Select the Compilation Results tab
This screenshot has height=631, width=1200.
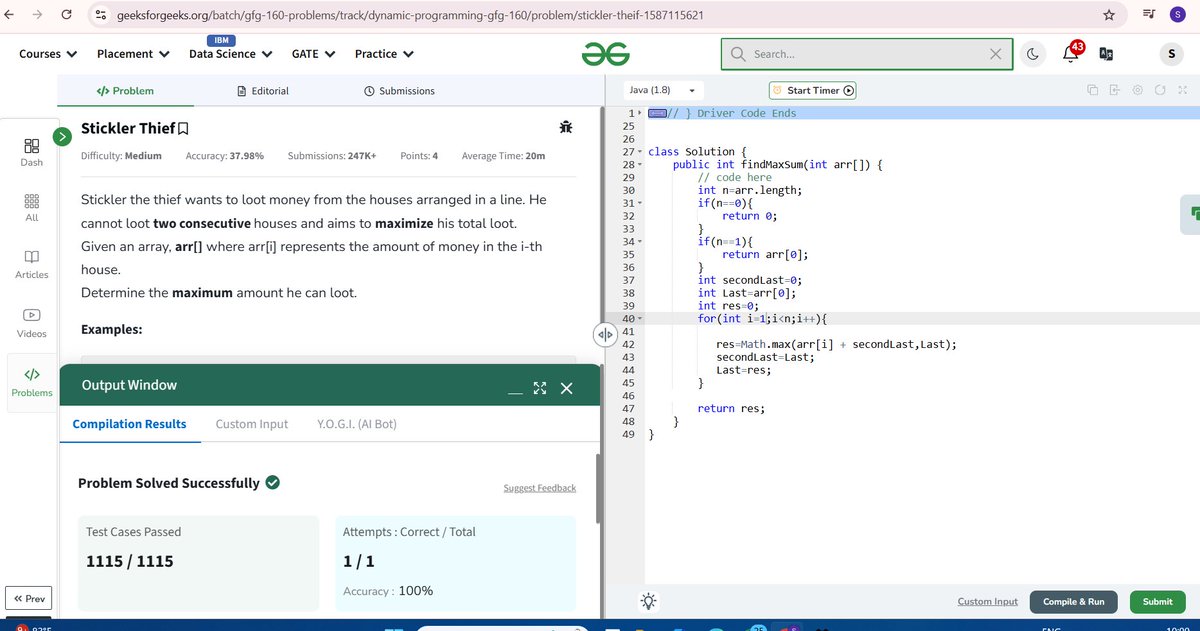pos(129,424)
